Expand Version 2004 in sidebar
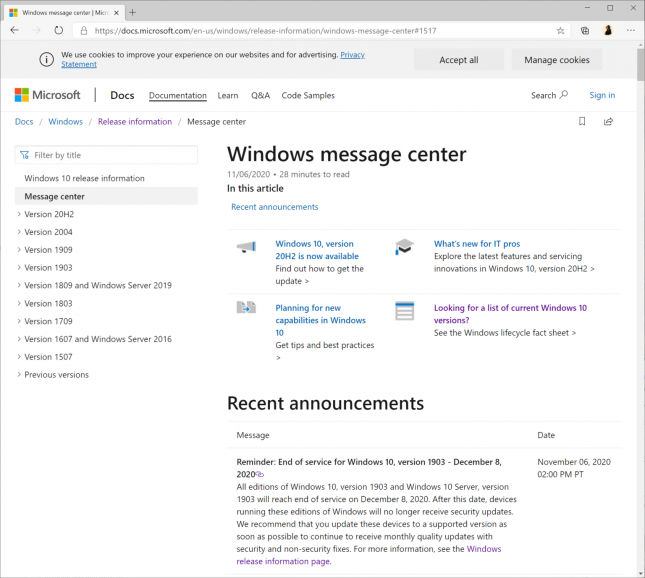This screenshot has width=645, height=578. pyautogui.click(x=19, y=232)
